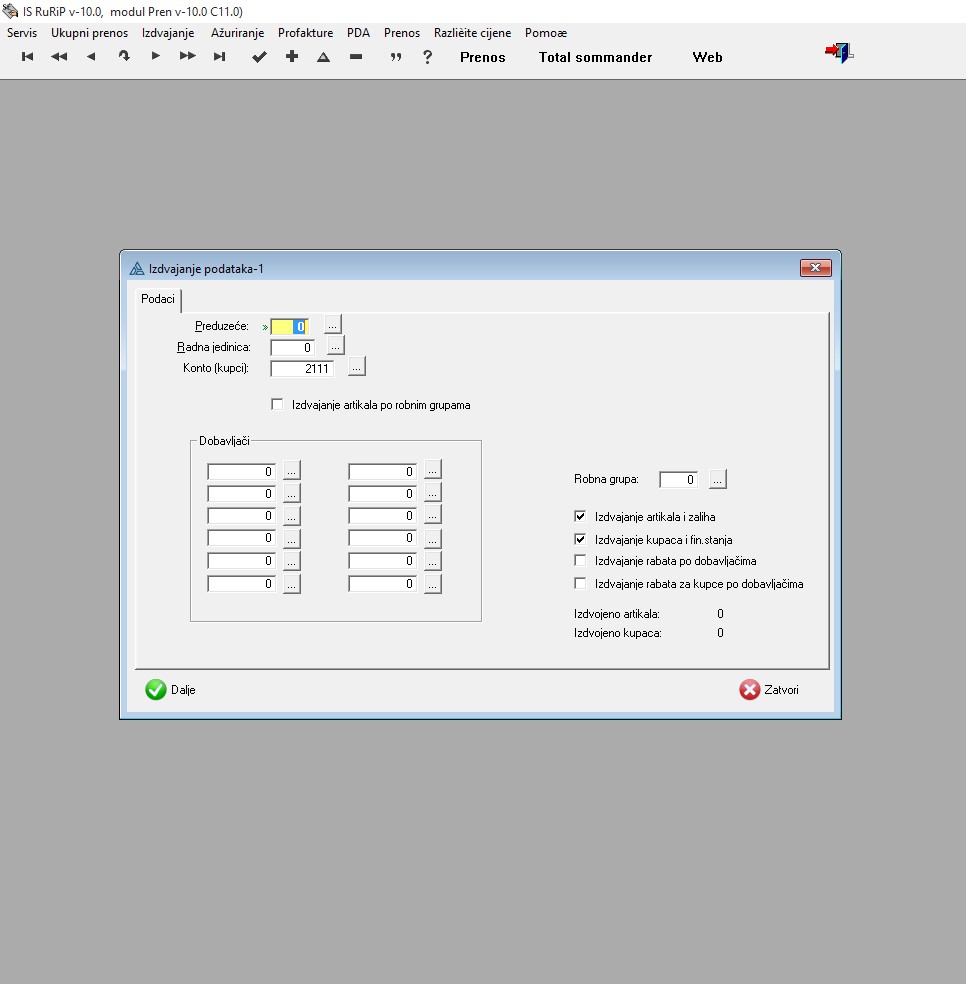Open the Izdvajanje menu

[167, 33]
